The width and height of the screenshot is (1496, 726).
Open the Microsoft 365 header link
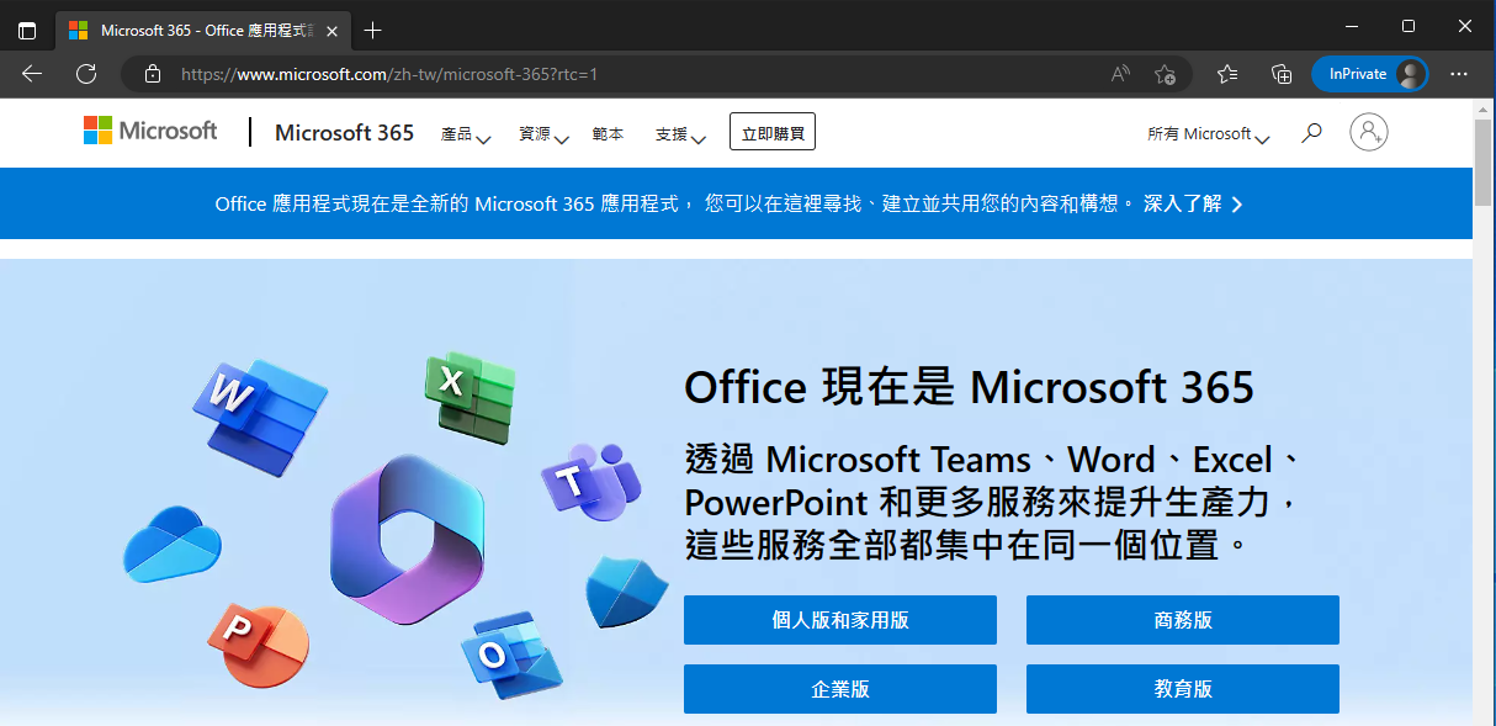tap(344, 133)
